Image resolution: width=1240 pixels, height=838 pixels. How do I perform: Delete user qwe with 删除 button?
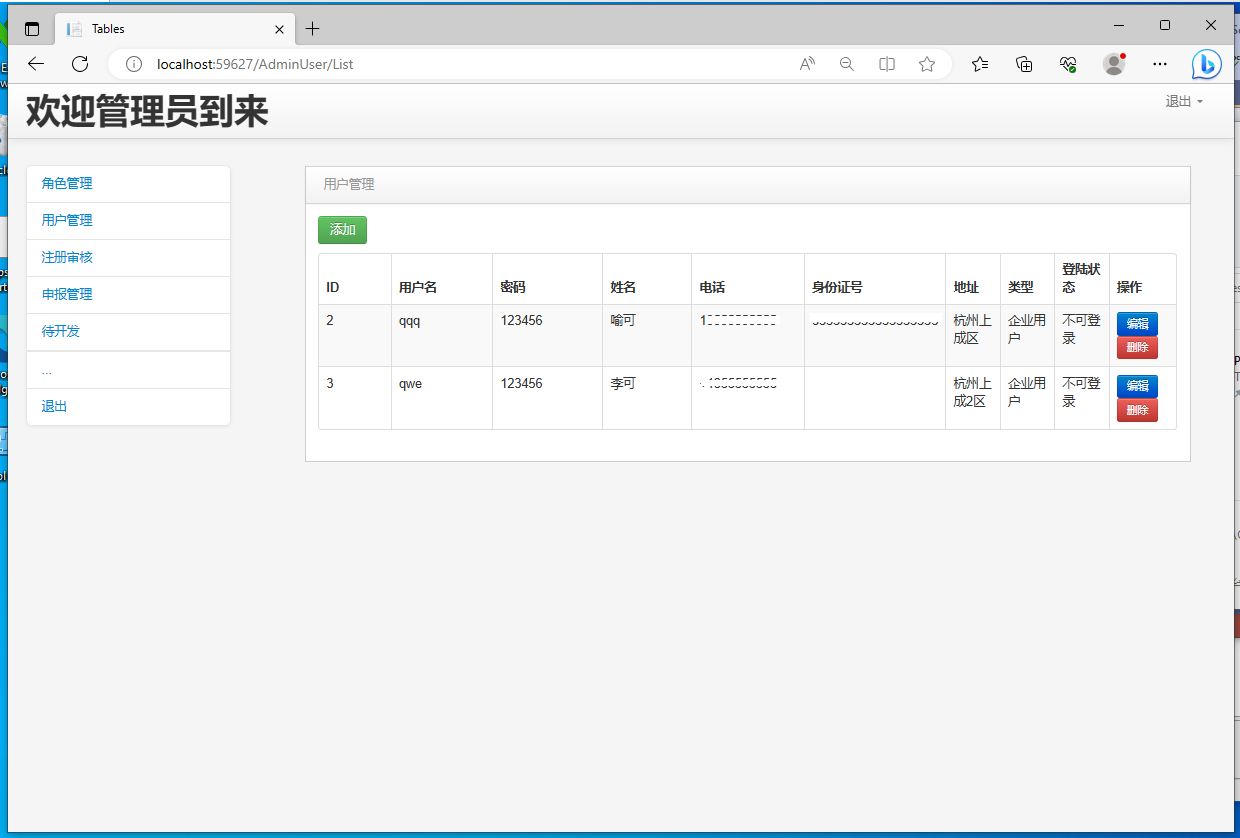[1137, 410]
